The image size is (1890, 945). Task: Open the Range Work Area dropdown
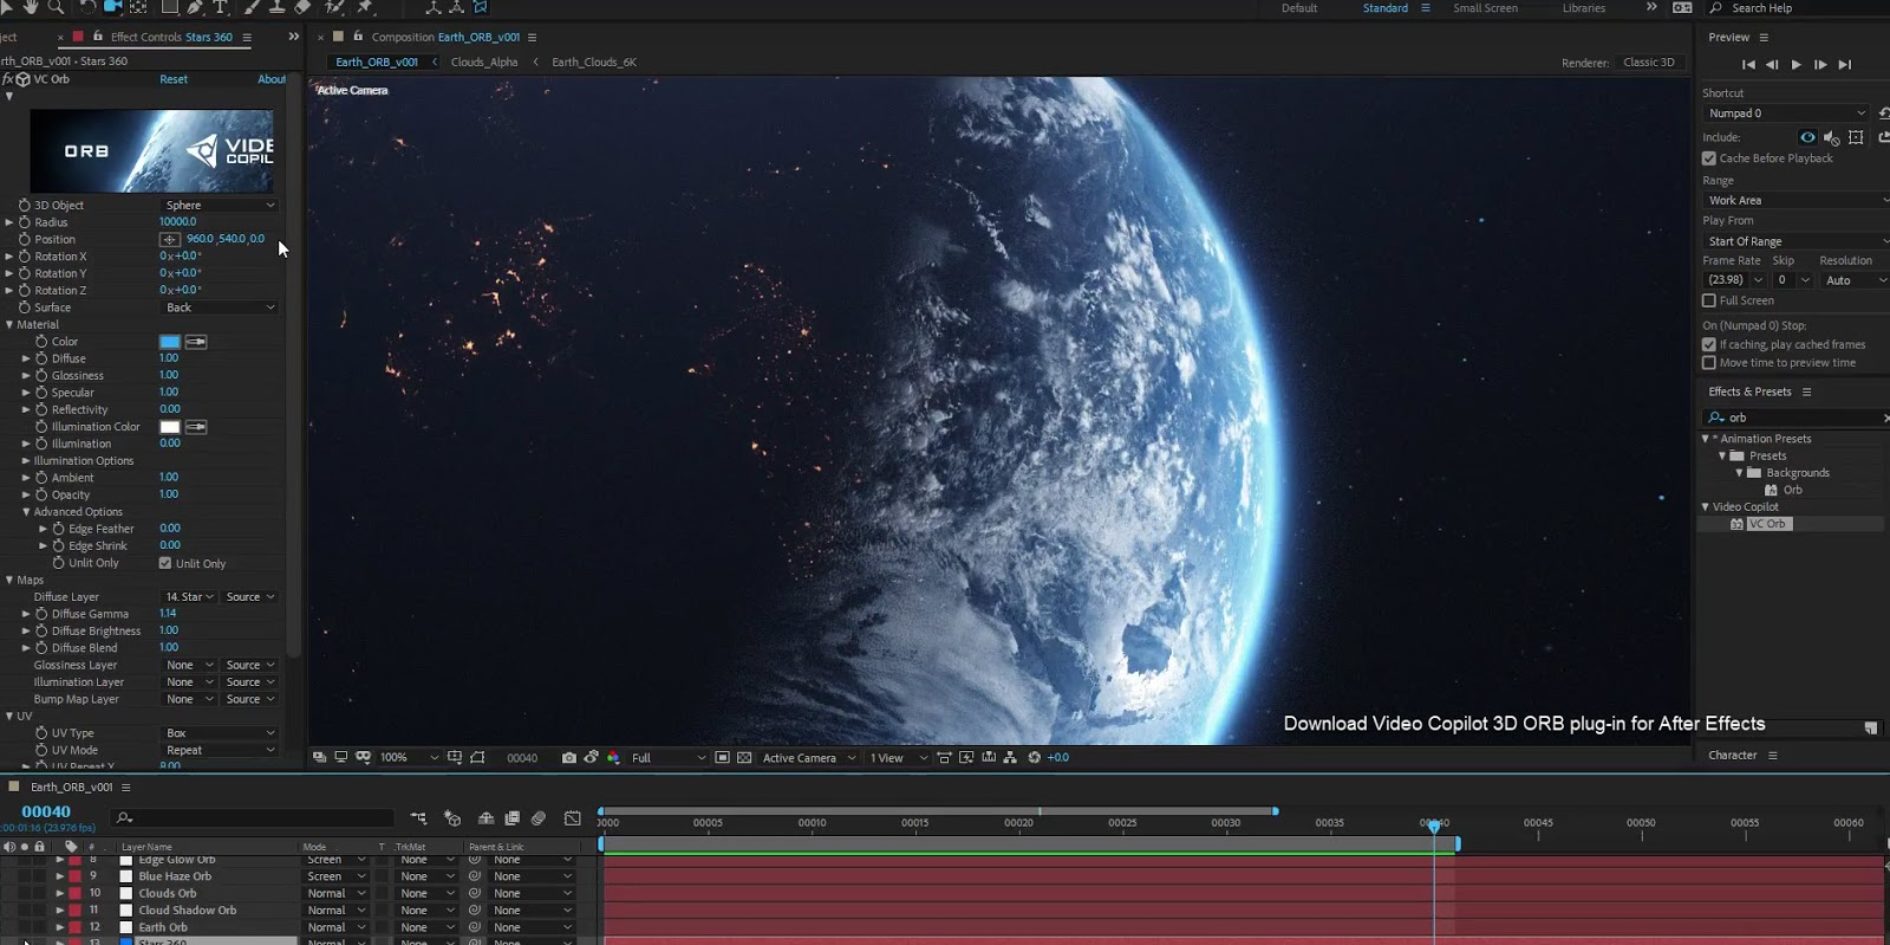point(1795,200)
